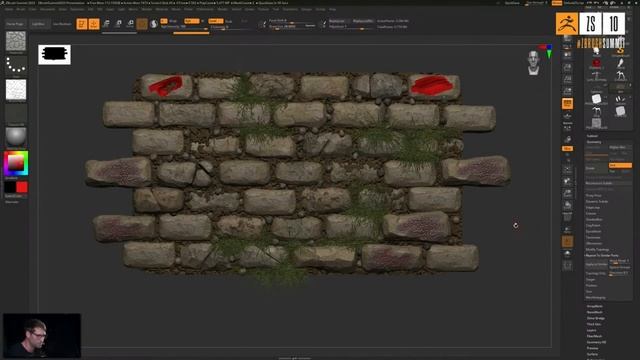Open the Document menu
The image size is (640, 360).
point(47,9)
